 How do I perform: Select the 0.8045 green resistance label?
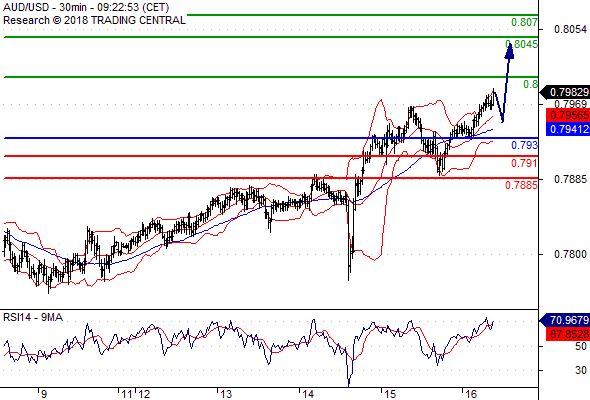pos(522,44)
